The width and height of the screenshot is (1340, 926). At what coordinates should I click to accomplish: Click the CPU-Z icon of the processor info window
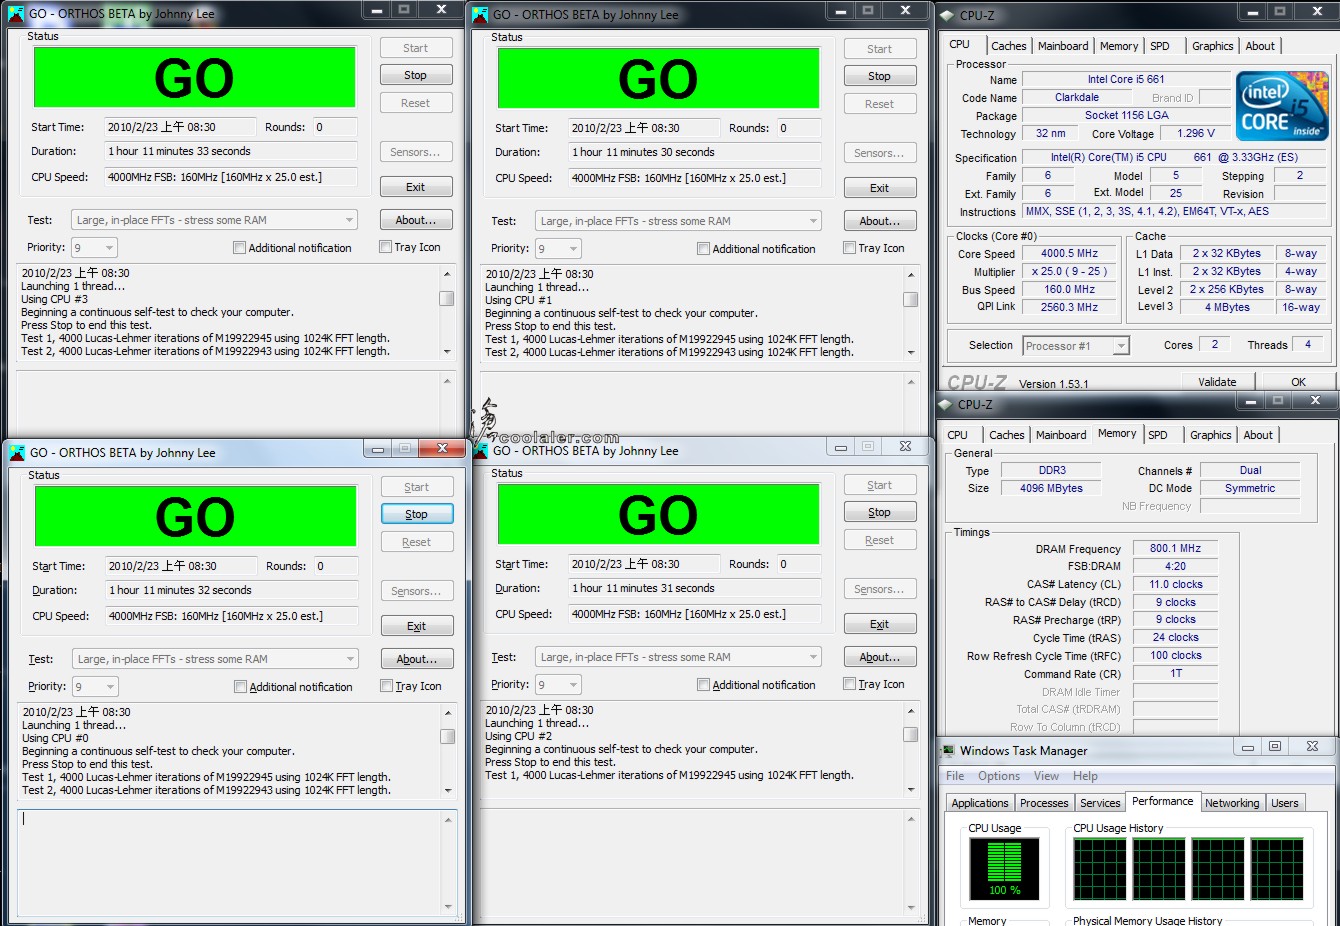click(947, 15)
